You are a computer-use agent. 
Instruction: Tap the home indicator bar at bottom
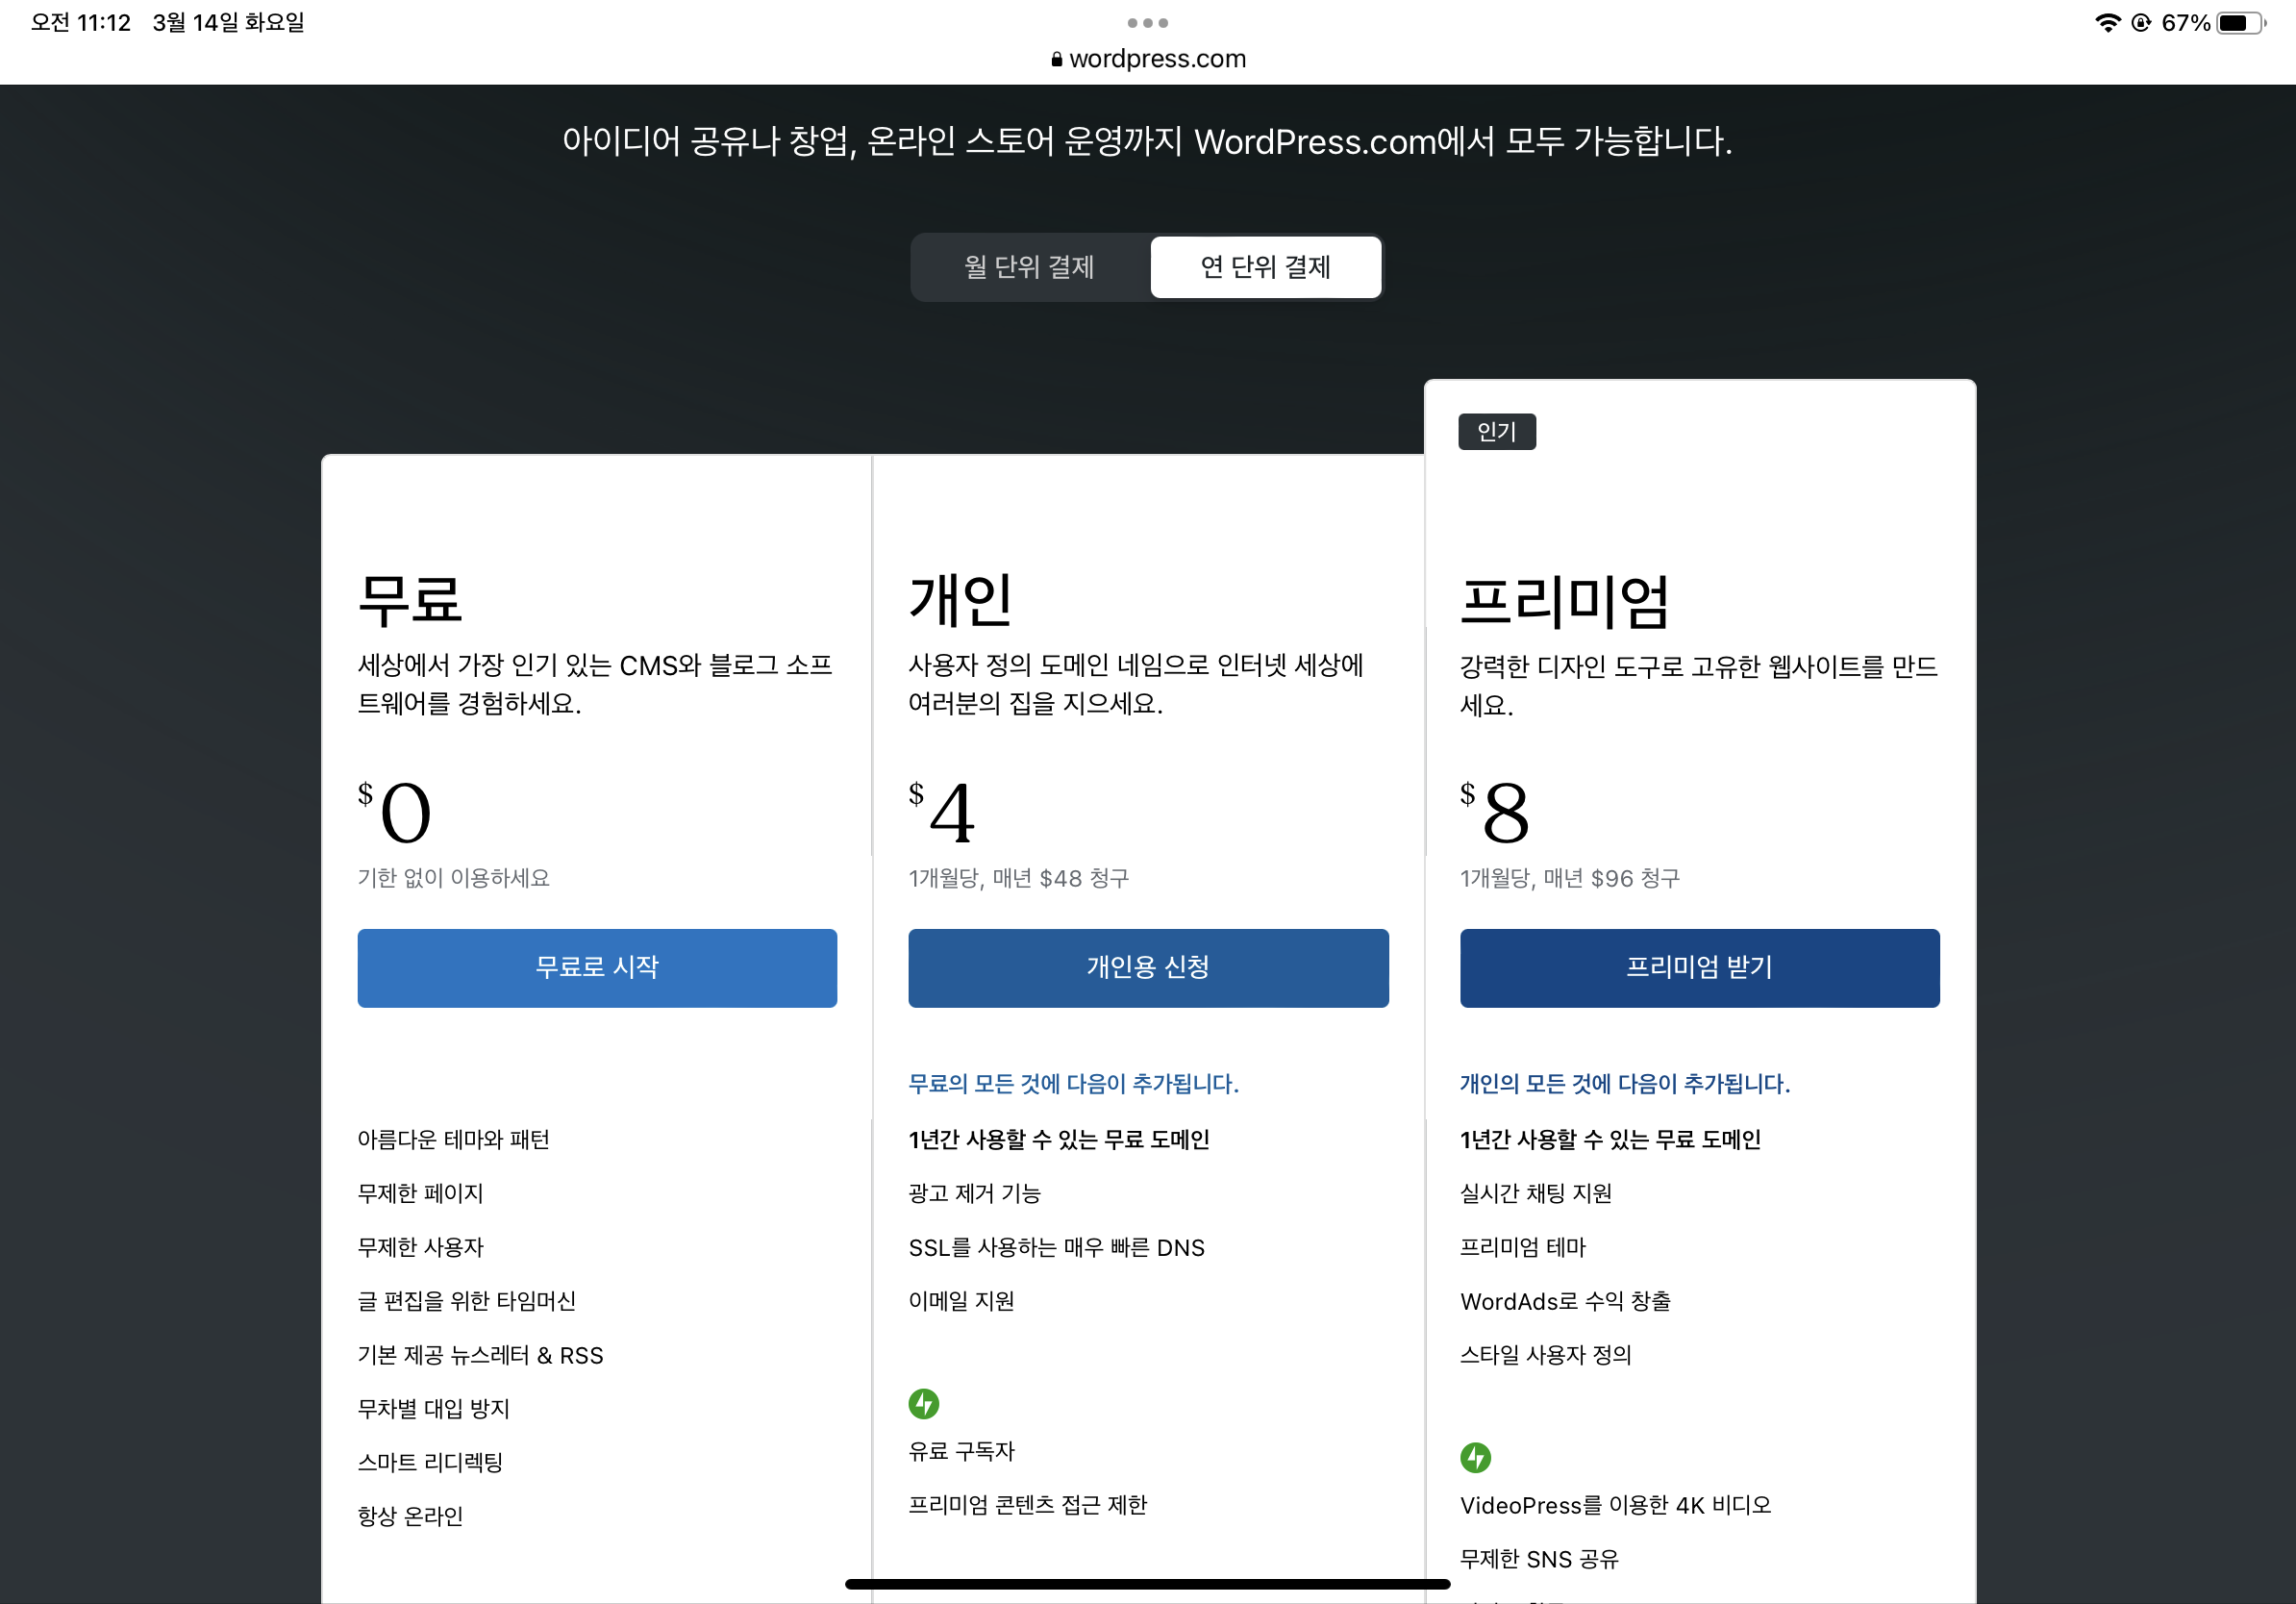1147,1584
